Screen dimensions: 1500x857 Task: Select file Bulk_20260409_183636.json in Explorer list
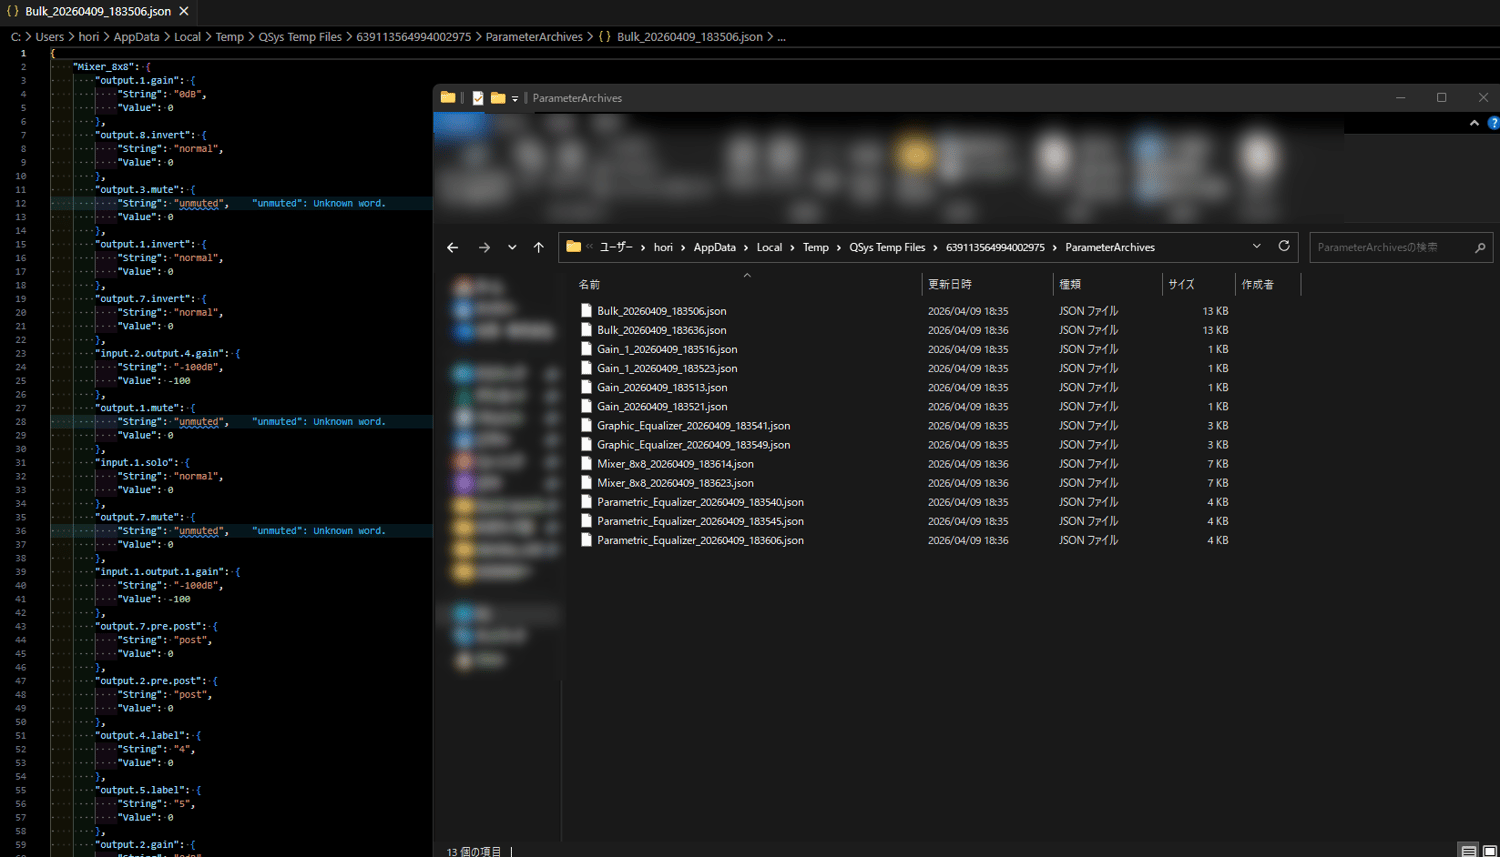662,330
